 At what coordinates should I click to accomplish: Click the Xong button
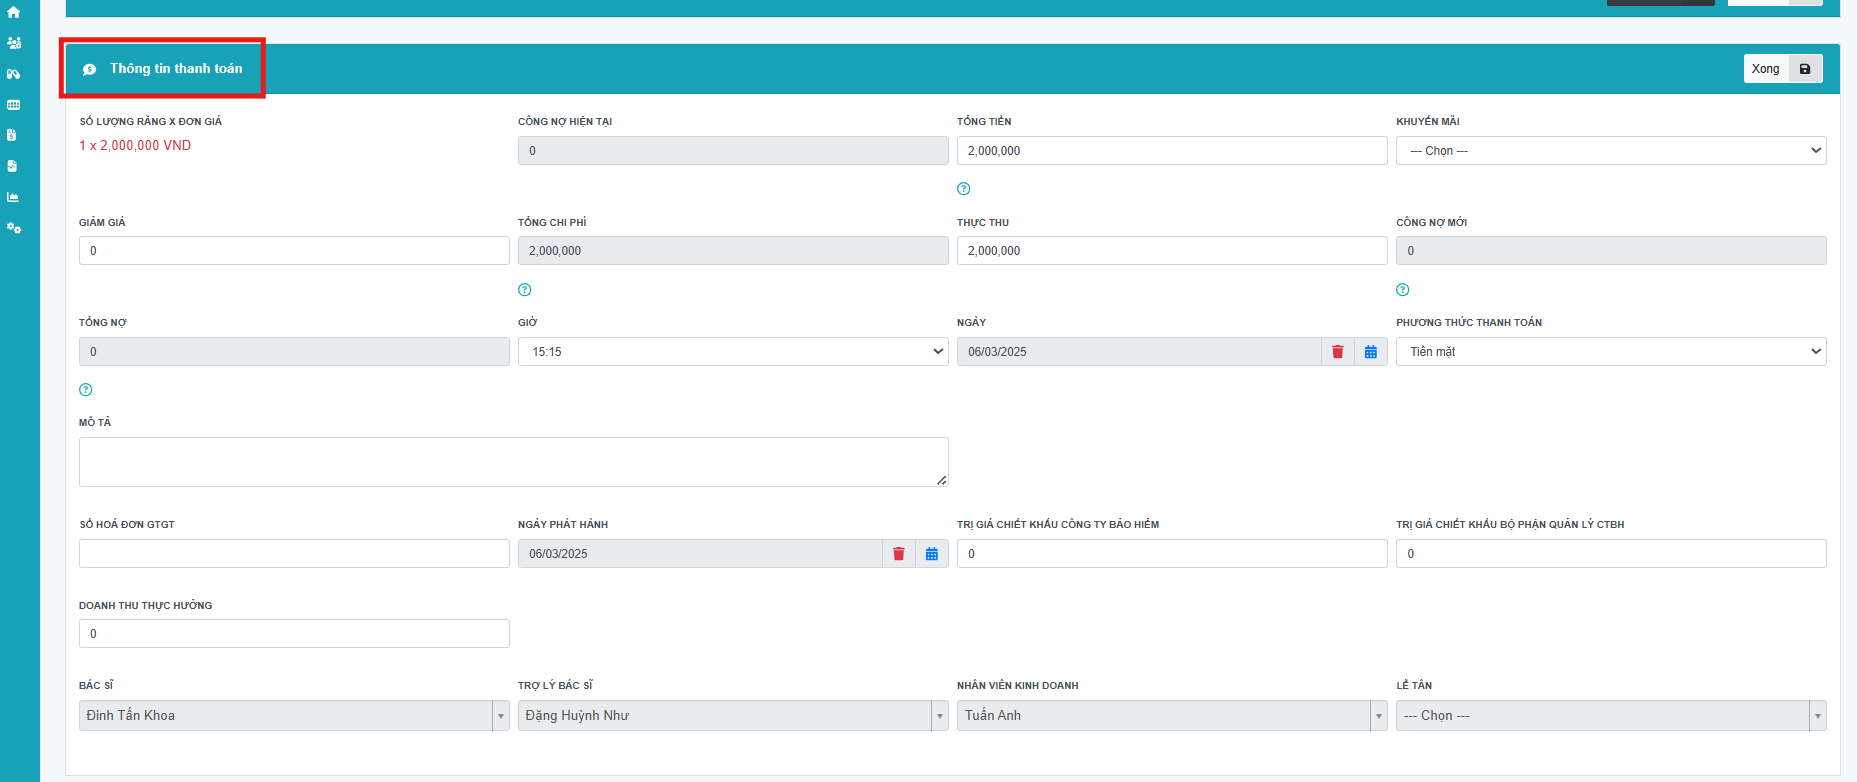pyautogui.click(x=1782, y=69)
